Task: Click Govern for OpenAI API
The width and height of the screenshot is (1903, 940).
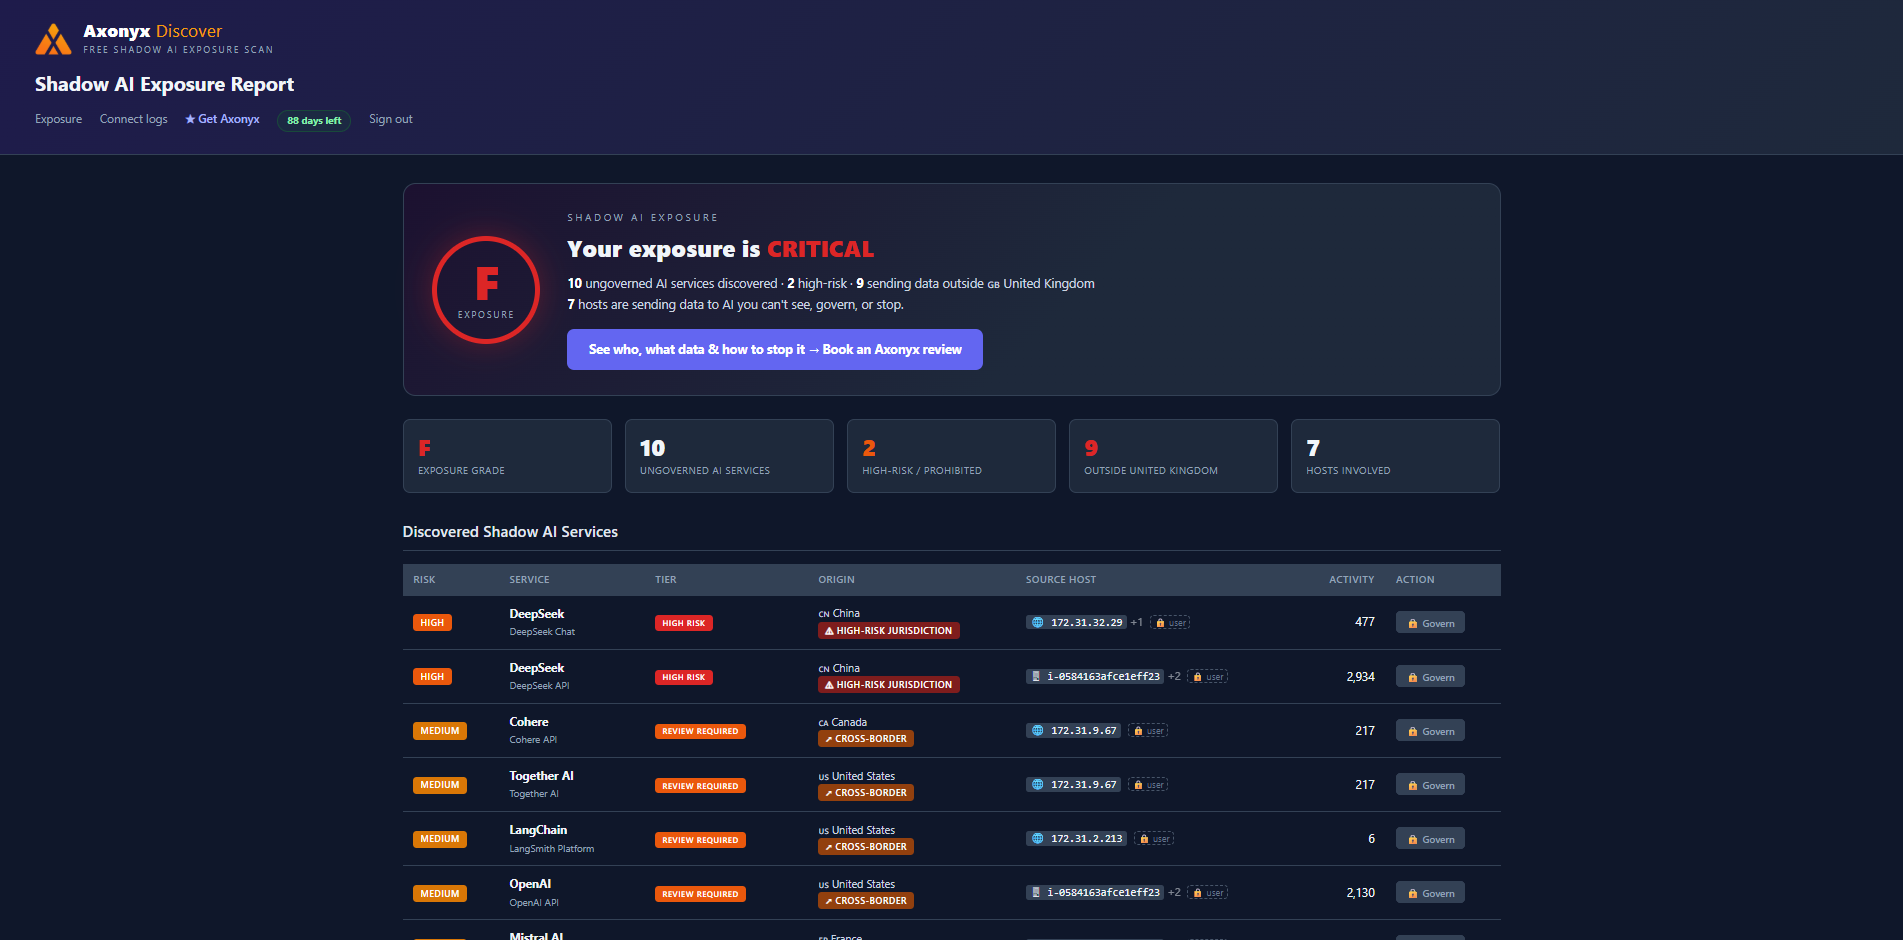Action: [x=1430, y=892]
